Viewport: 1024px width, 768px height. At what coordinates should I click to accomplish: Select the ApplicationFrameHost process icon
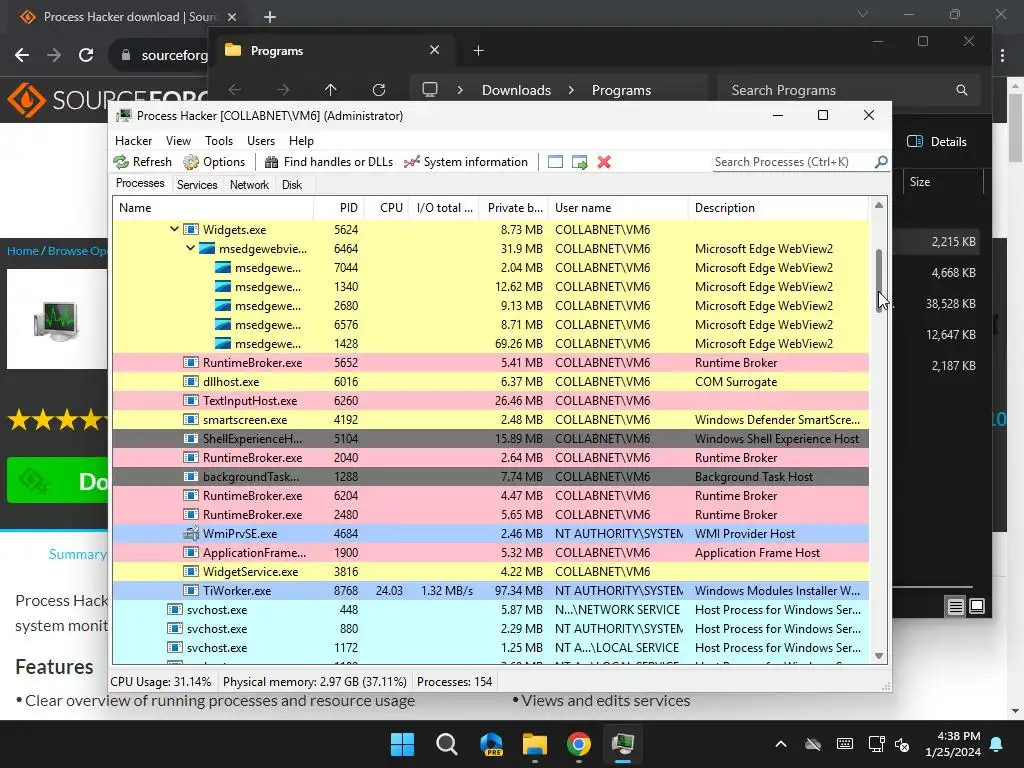191,552
